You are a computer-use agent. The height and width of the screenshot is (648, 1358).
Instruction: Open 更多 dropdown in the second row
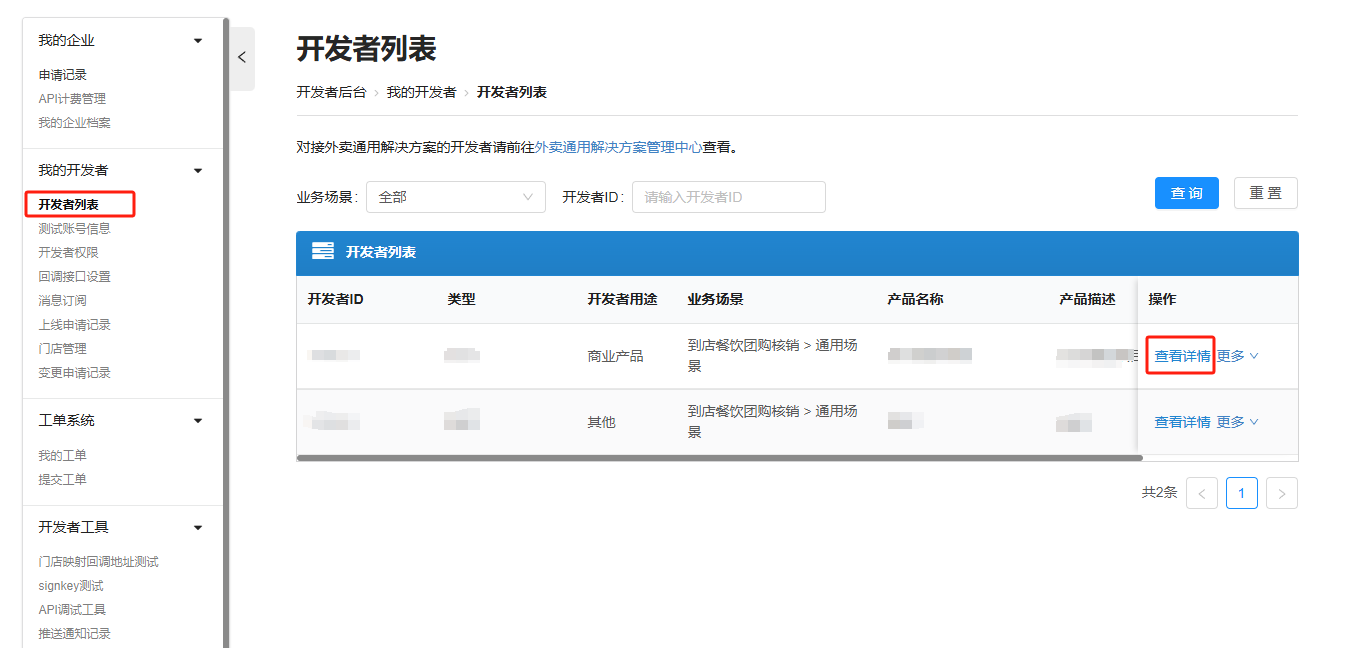[1237, 422]
